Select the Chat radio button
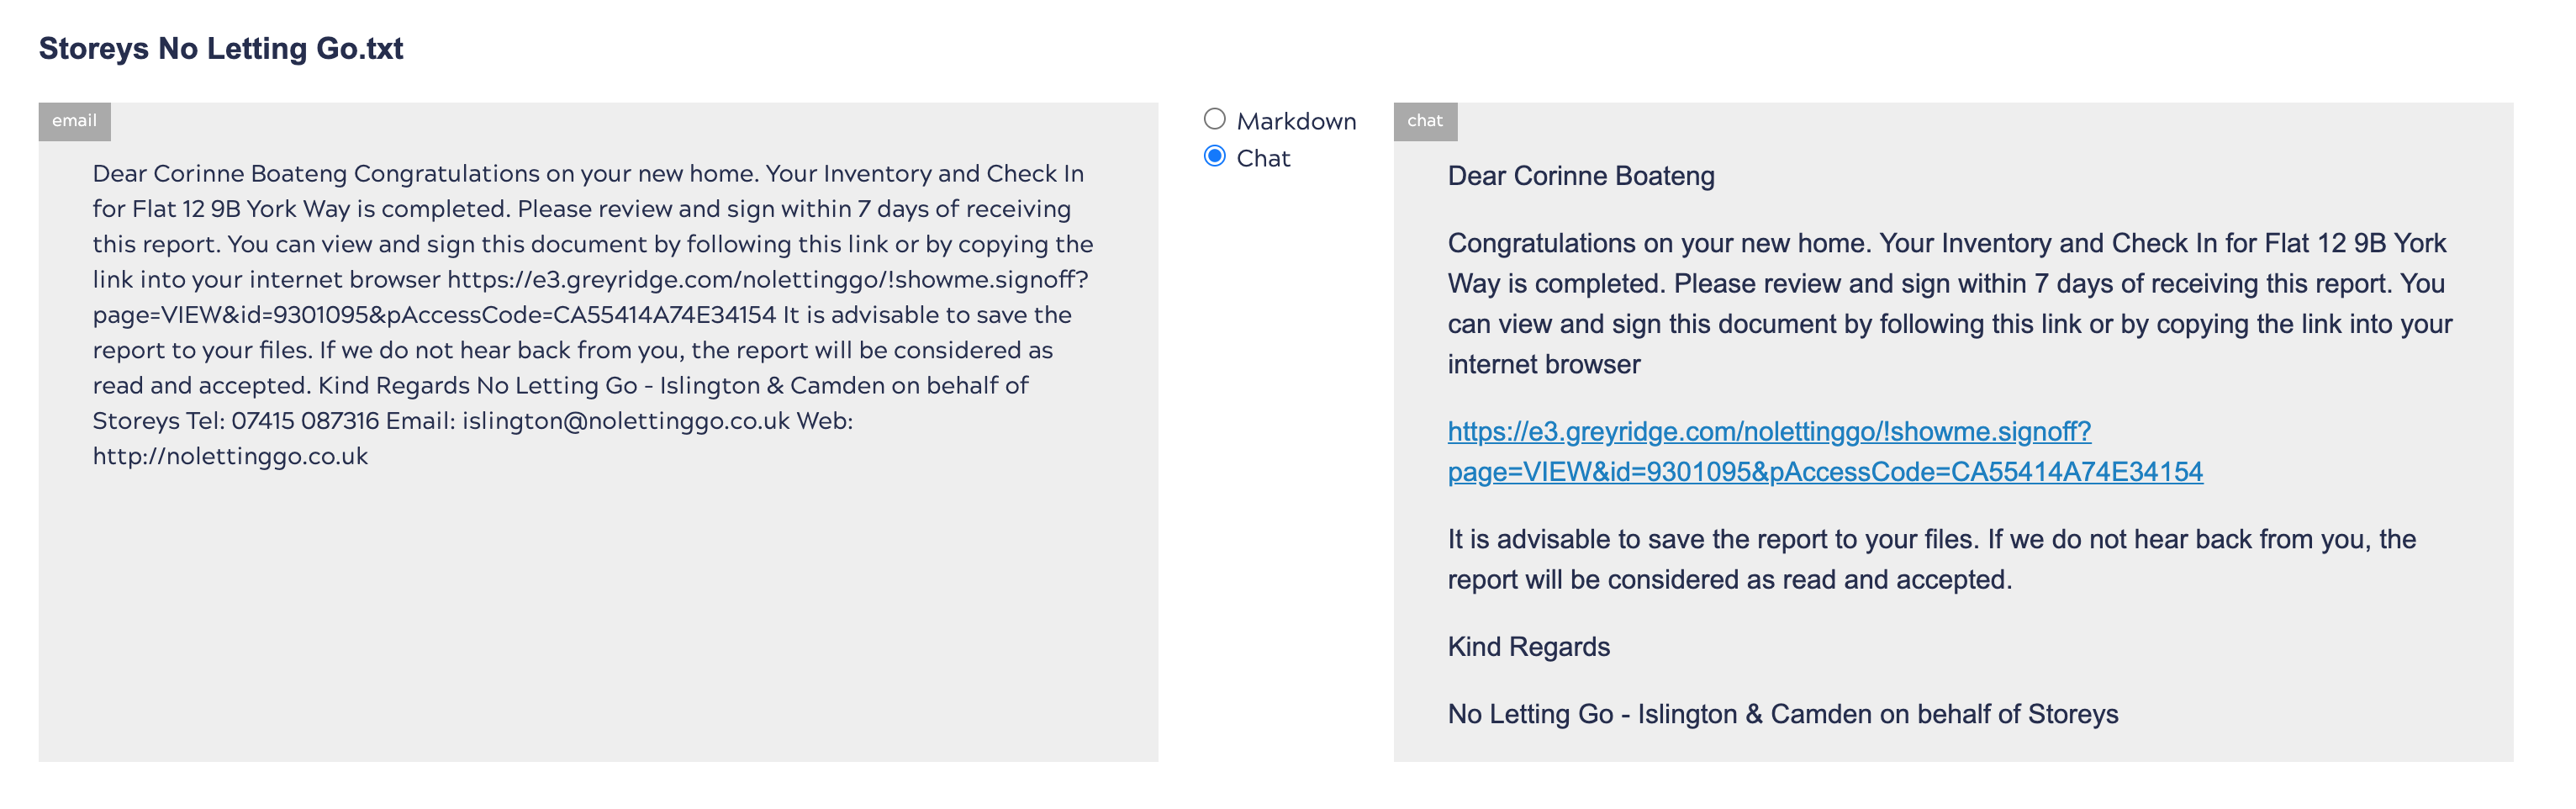2576x809 pixels. coord(1214,156)
